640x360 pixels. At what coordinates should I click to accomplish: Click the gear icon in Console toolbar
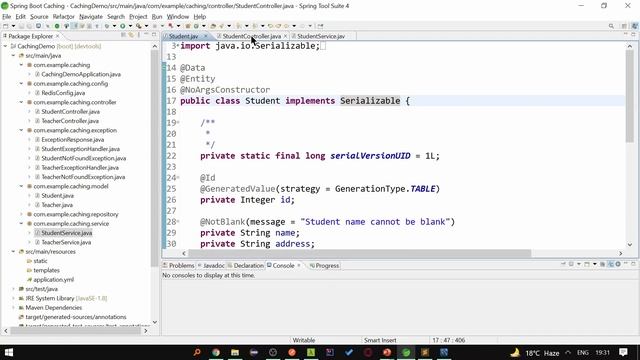pos(618,264)
